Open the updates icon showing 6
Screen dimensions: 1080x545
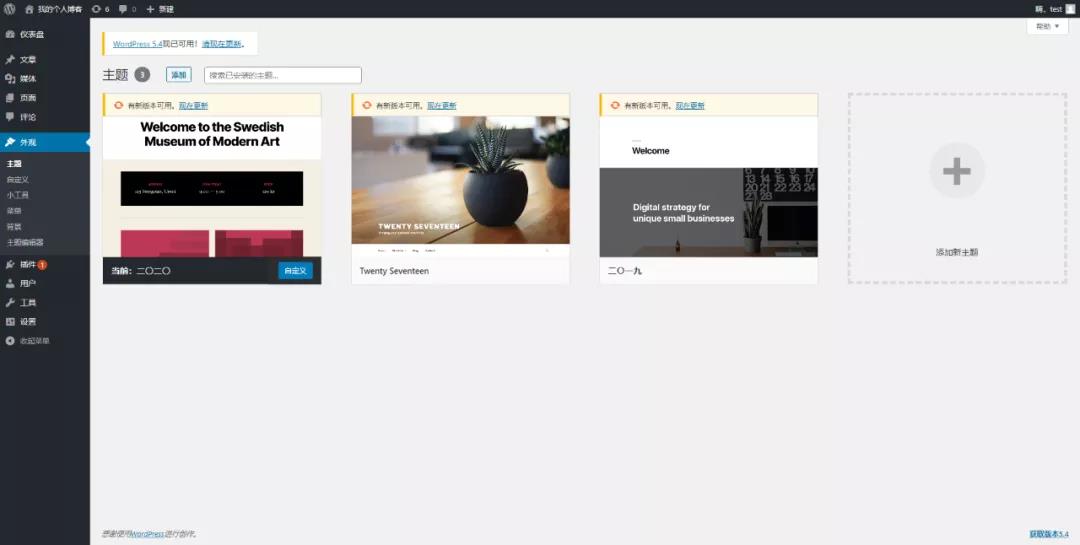(100, 9)
